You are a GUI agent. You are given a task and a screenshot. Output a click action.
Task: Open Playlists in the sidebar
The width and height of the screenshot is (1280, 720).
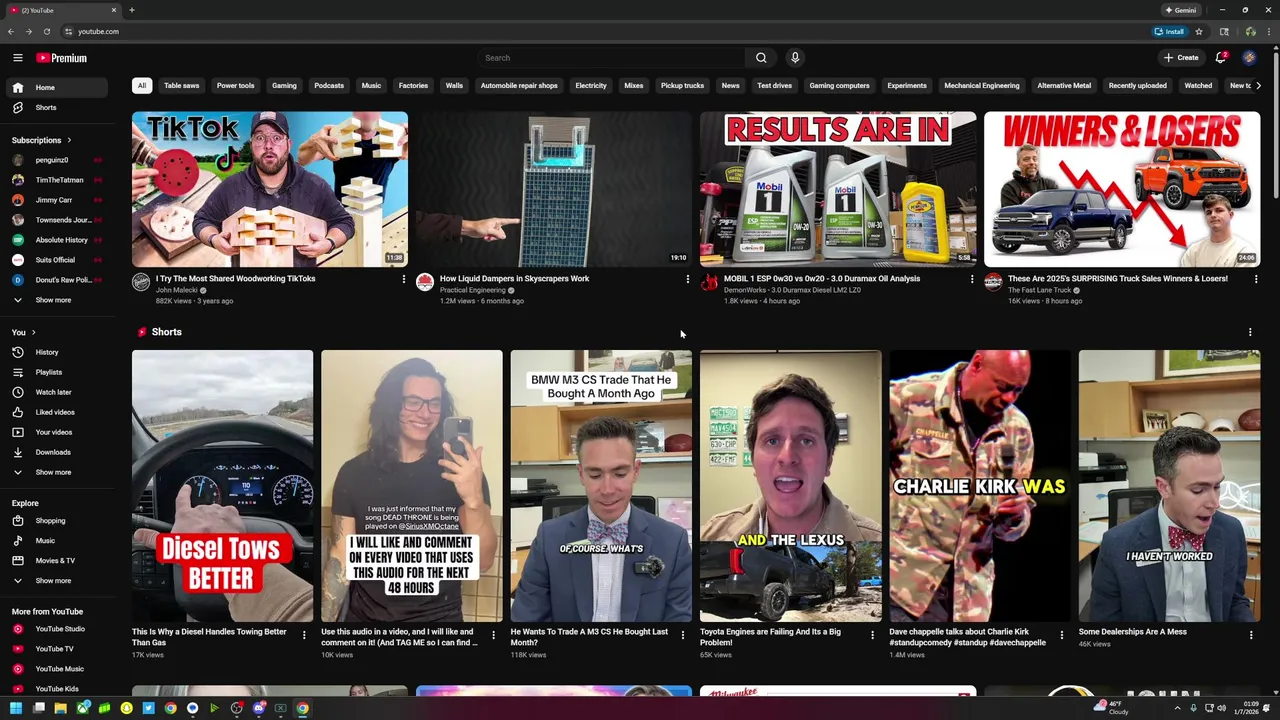tap(56, 372)
